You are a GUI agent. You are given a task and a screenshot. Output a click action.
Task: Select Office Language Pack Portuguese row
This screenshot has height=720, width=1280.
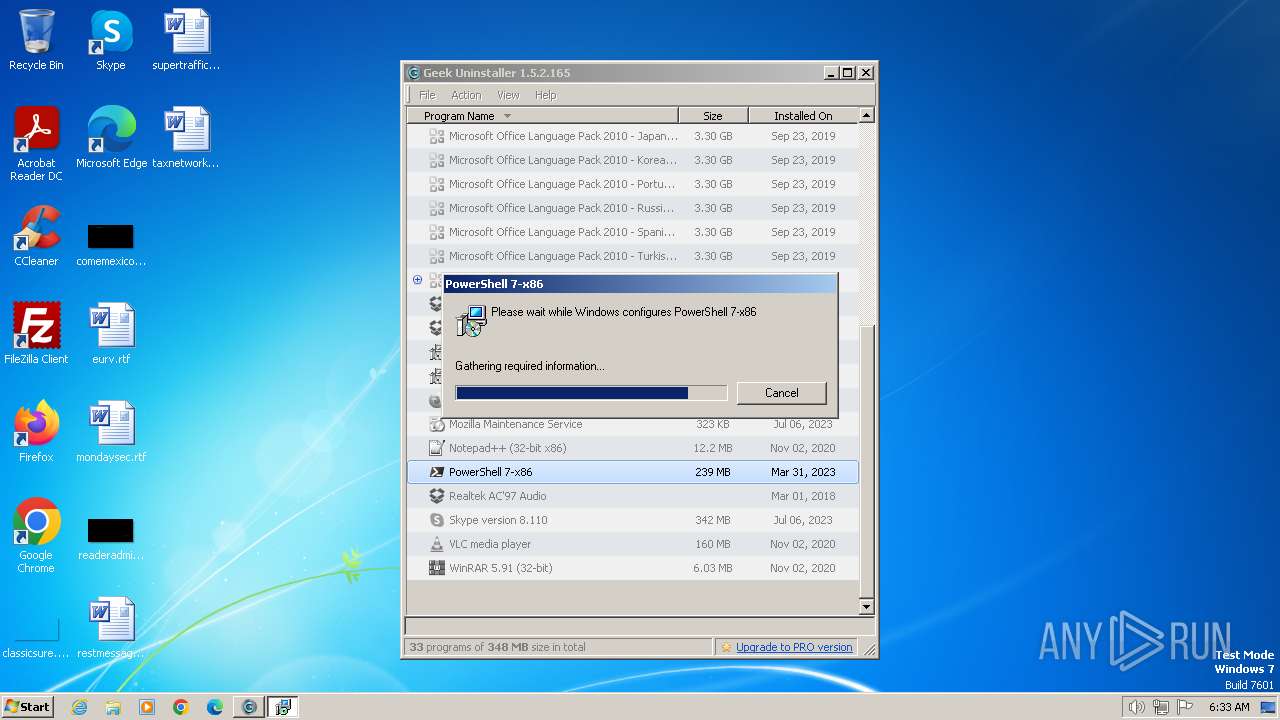[632, 184]
